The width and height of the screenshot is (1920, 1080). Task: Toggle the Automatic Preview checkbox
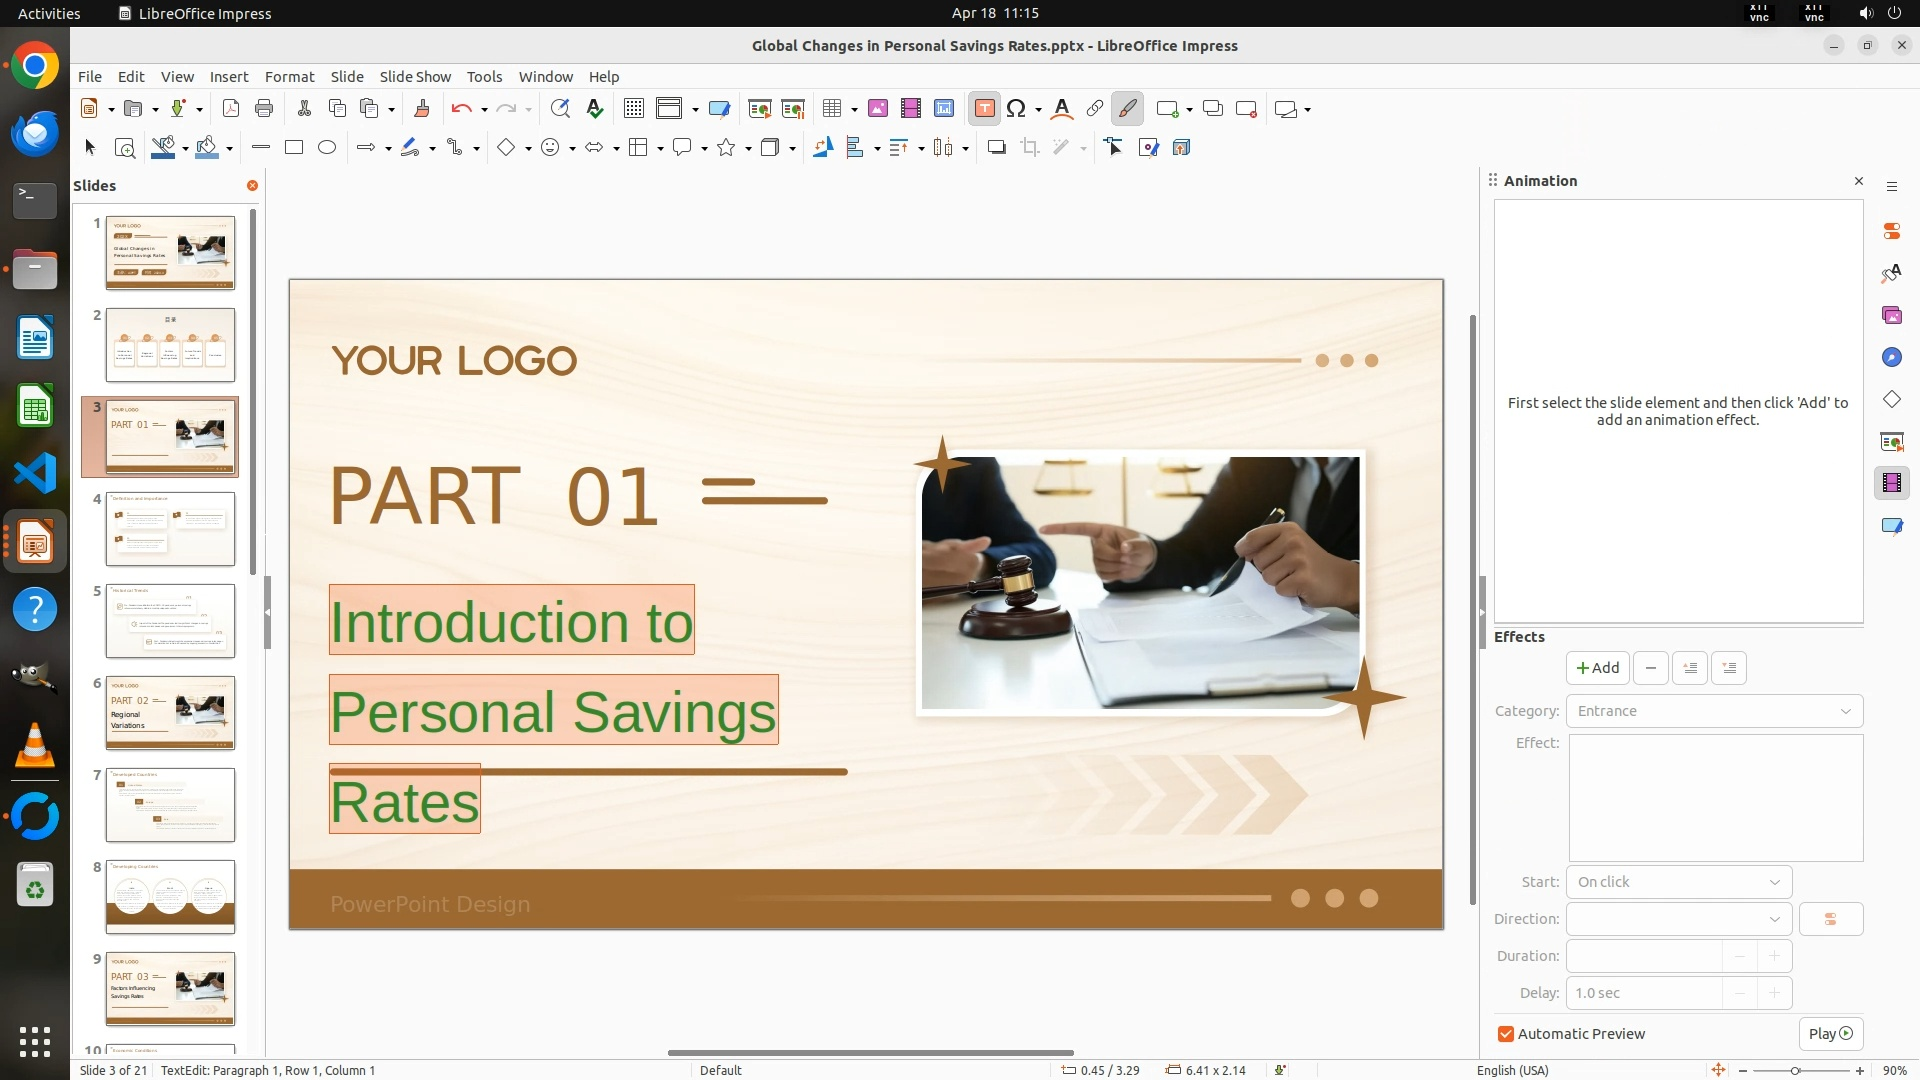pos(1506,1034)
